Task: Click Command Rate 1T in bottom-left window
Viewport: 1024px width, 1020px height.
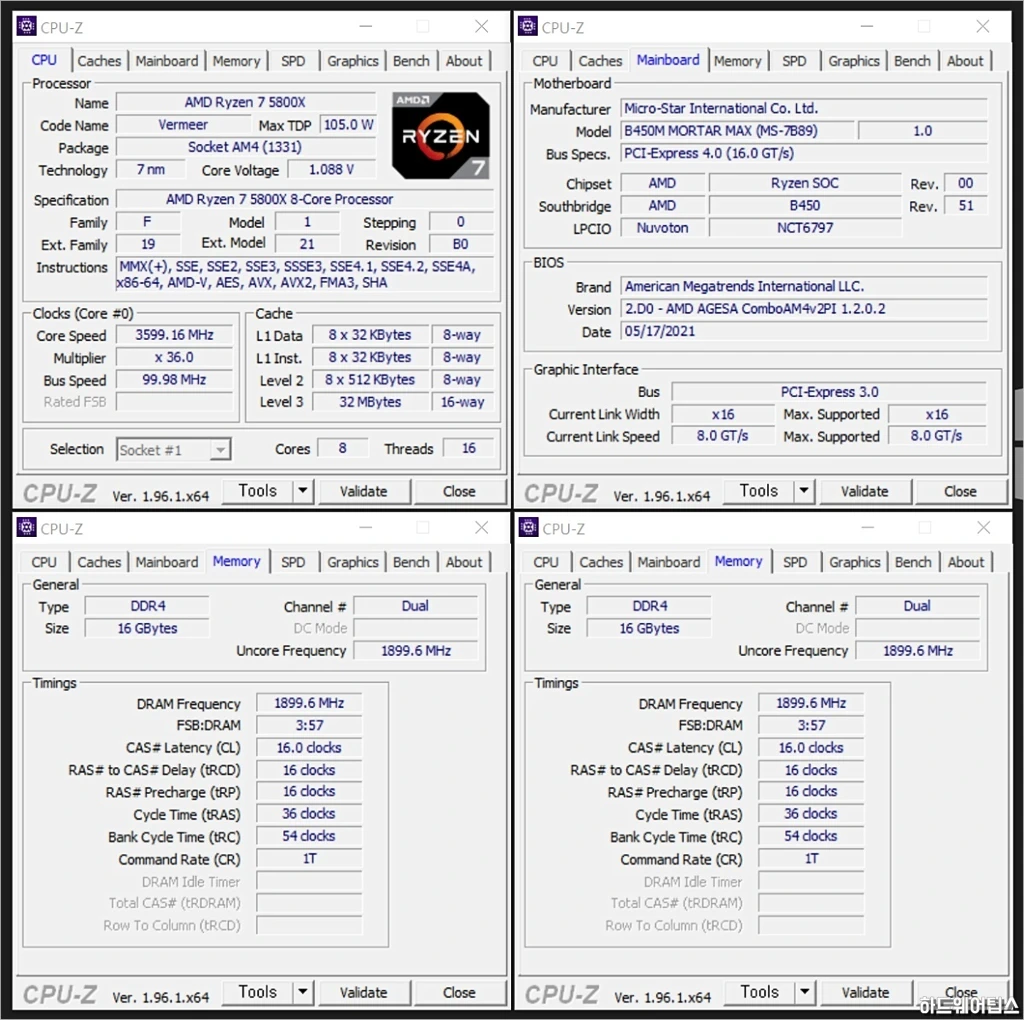Action: (309, 859)
